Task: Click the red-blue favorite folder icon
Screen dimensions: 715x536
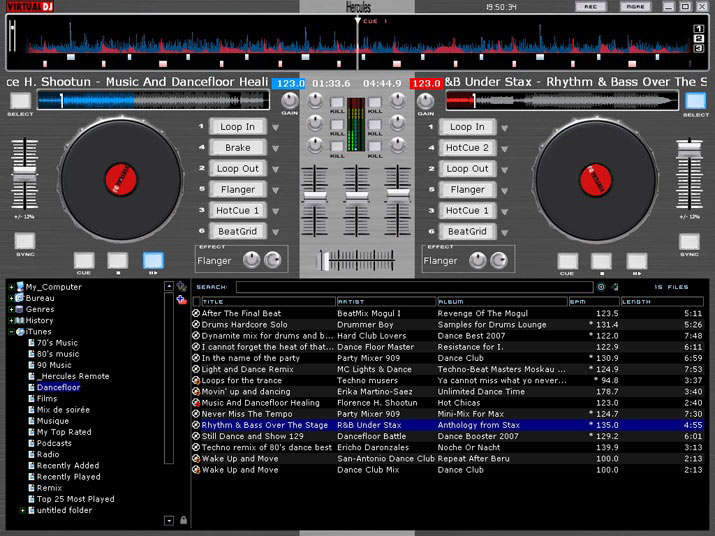Action: pyautogui.click(x=181, y=300)
